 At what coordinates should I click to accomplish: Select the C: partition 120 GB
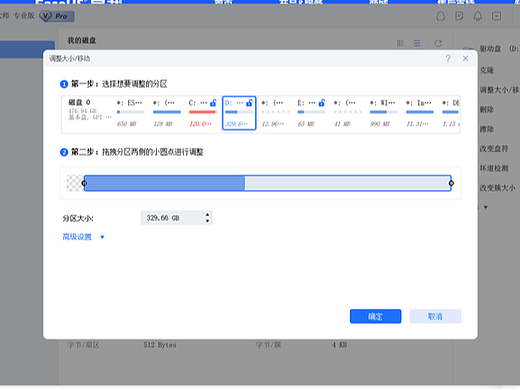pos(203,113)
